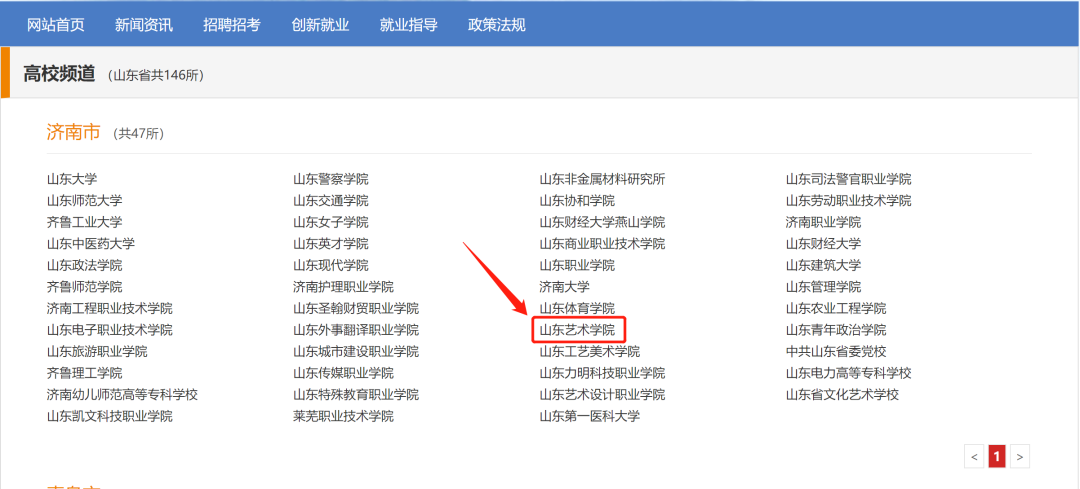Open 山东外事翻译职业学院 link
Viewport: 1080px width, 489px height.
pyautogui.click(x=355, y=330)
